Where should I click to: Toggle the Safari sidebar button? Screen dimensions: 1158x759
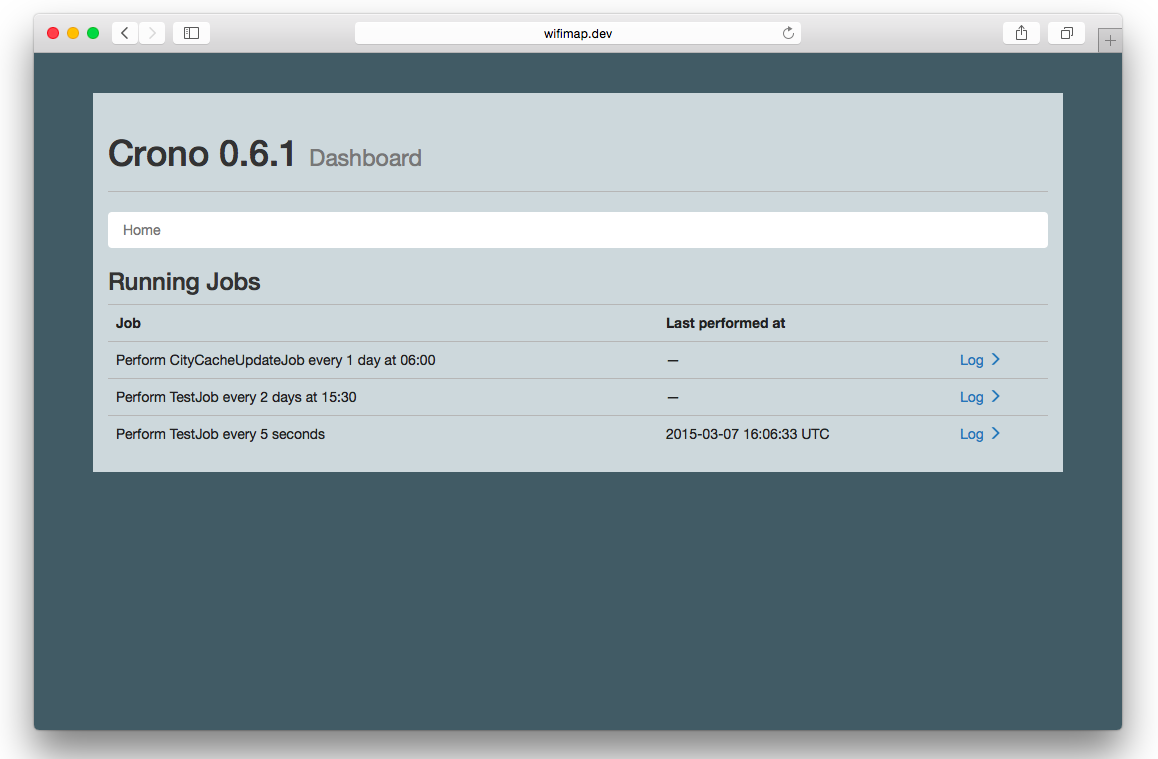(191, 33)
